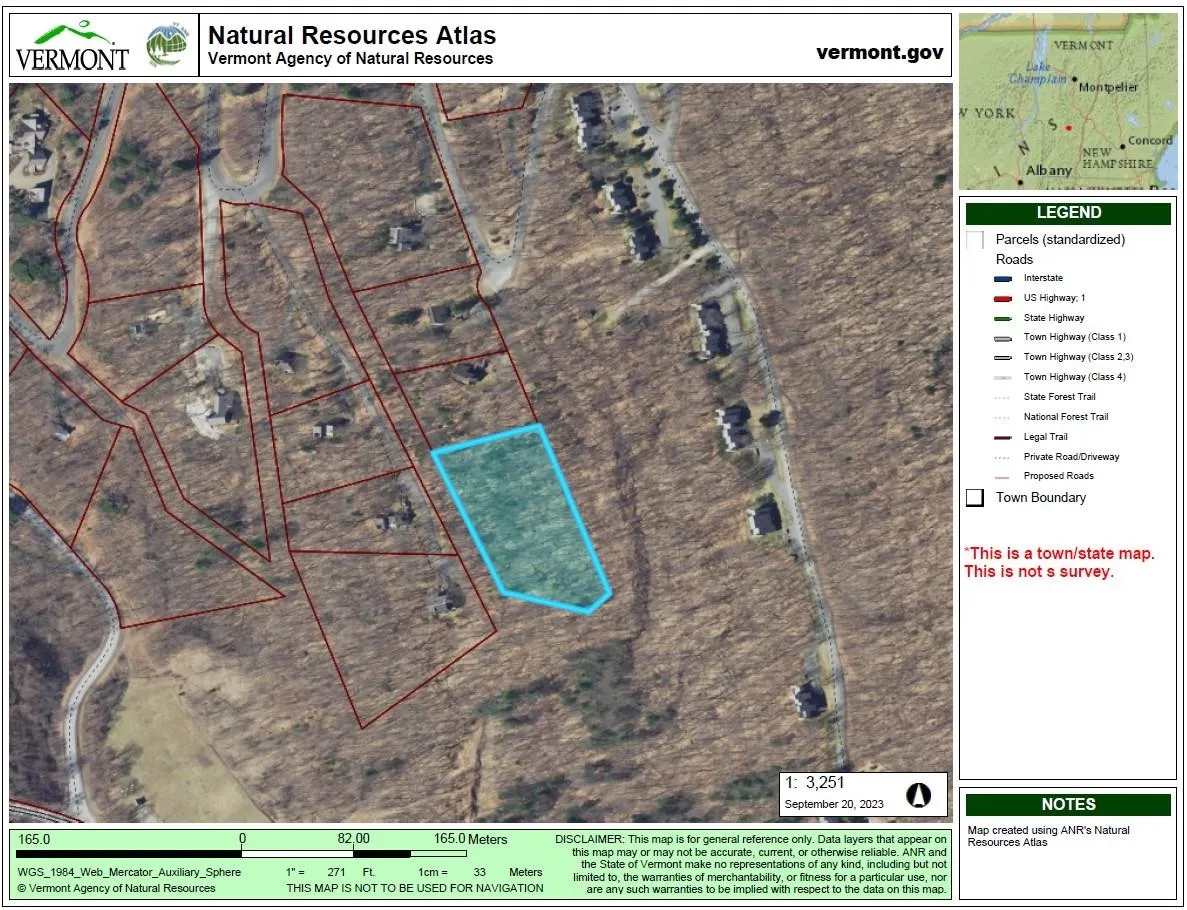
Task: Click the scale bar '82.00' value
Action: tap(354, 839)
